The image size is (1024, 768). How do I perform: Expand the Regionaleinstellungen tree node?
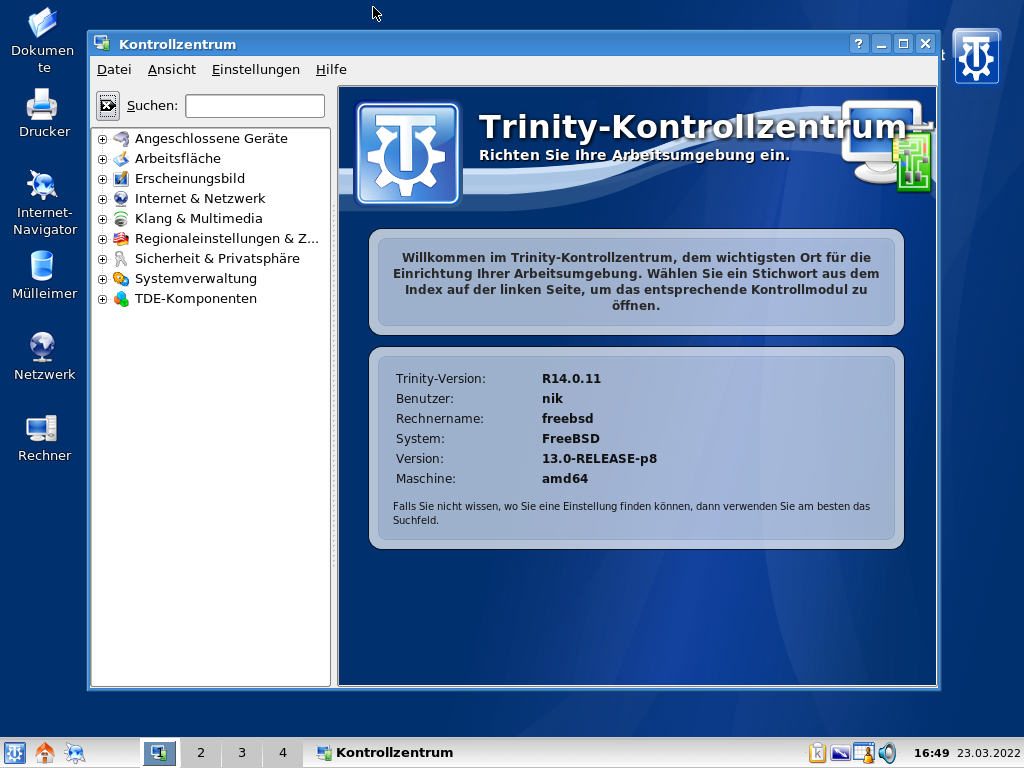coord(103,239)
